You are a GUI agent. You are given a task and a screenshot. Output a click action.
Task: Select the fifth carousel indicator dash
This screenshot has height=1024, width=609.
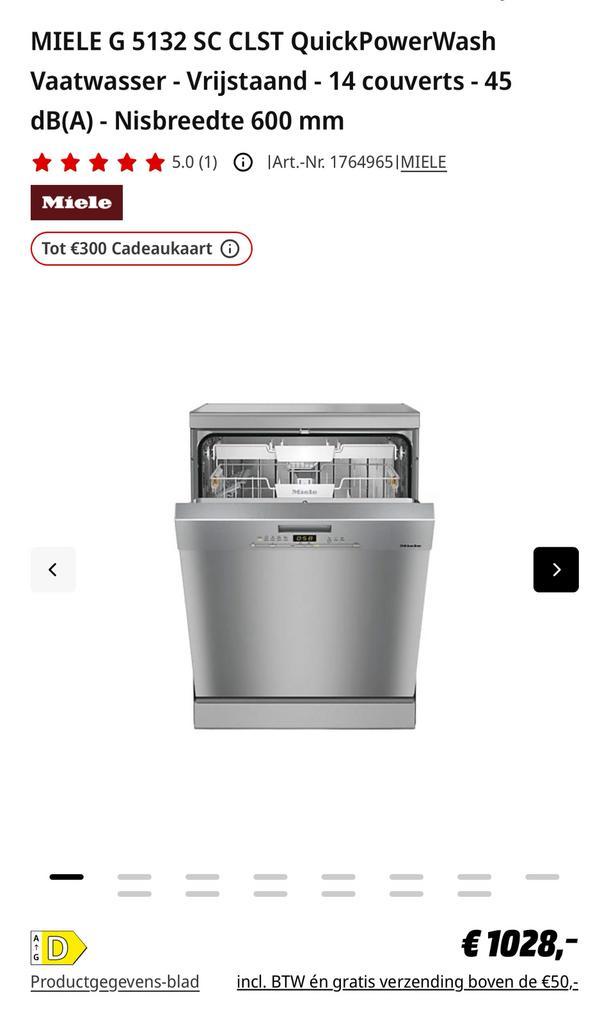338,877
